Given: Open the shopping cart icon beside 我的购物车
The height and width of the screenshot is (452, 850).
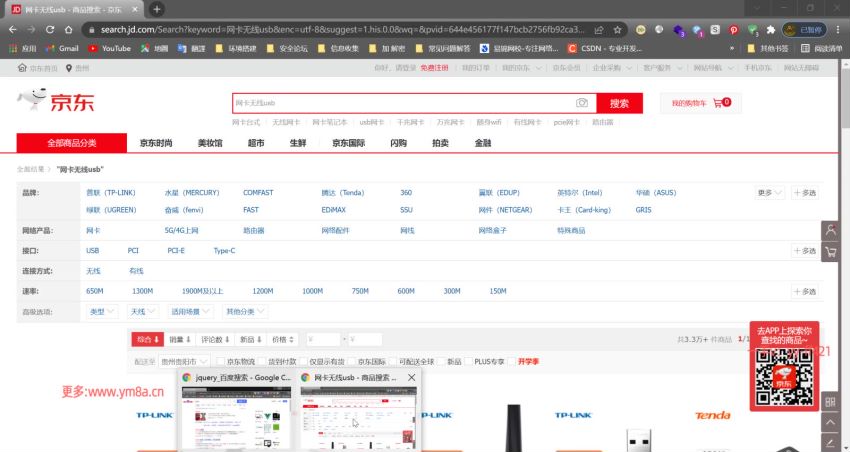Looking at the screenshot, I should pos(719,103).
